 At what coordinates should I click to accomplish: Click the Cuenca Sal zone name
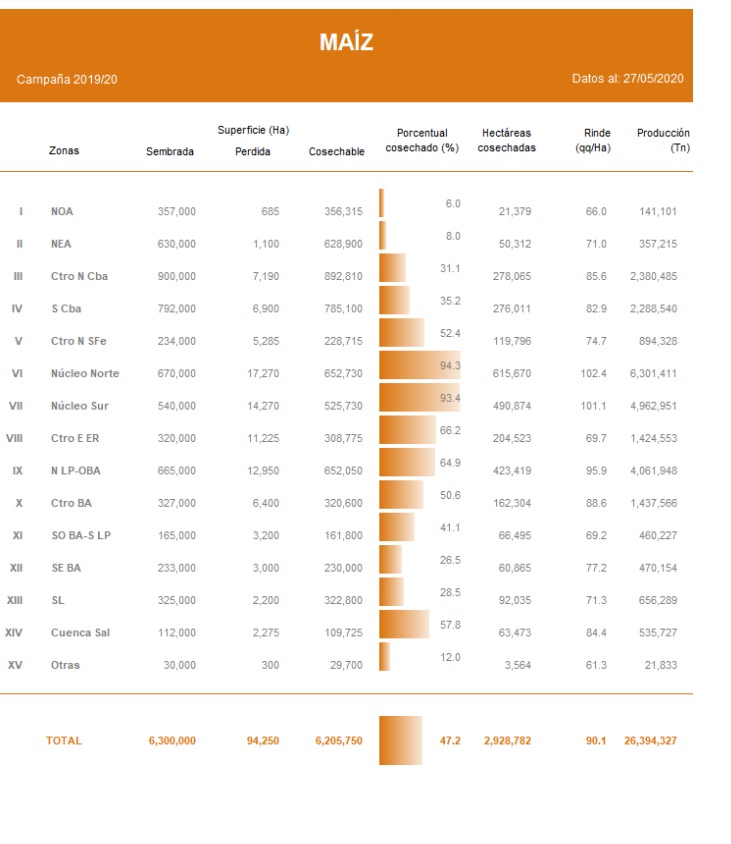click(x=81, y=633)
